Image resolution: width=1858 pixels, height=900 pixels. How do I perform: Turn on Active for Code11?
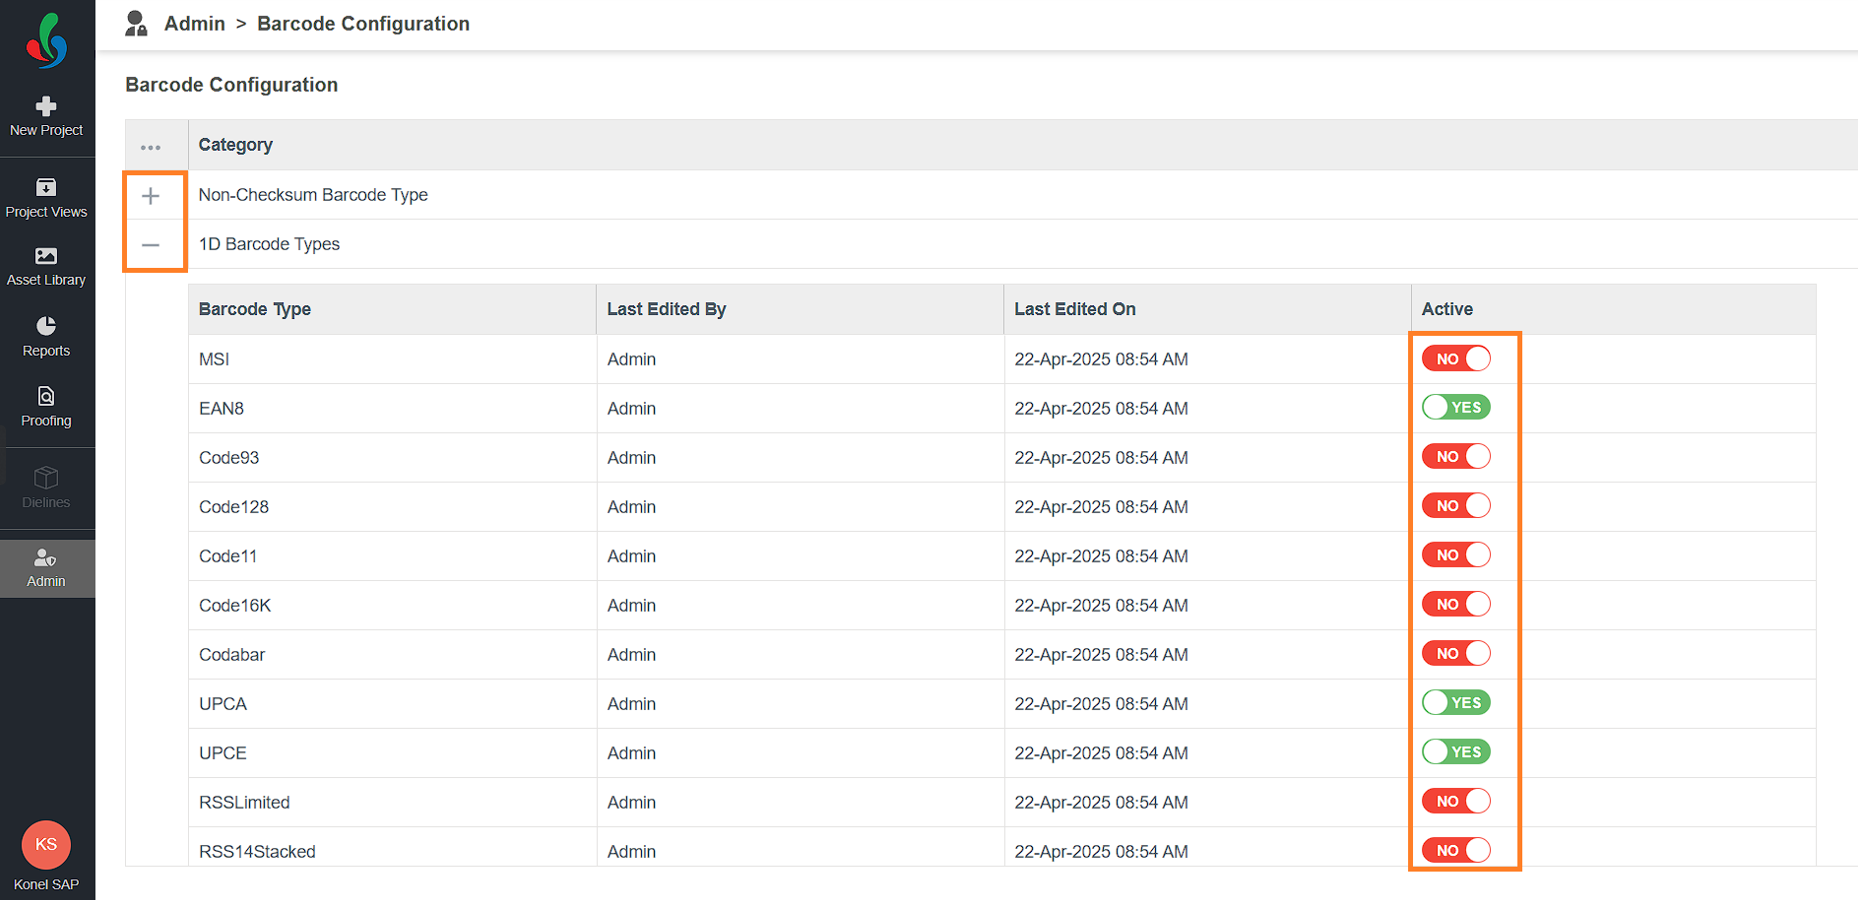point(1456,555)
